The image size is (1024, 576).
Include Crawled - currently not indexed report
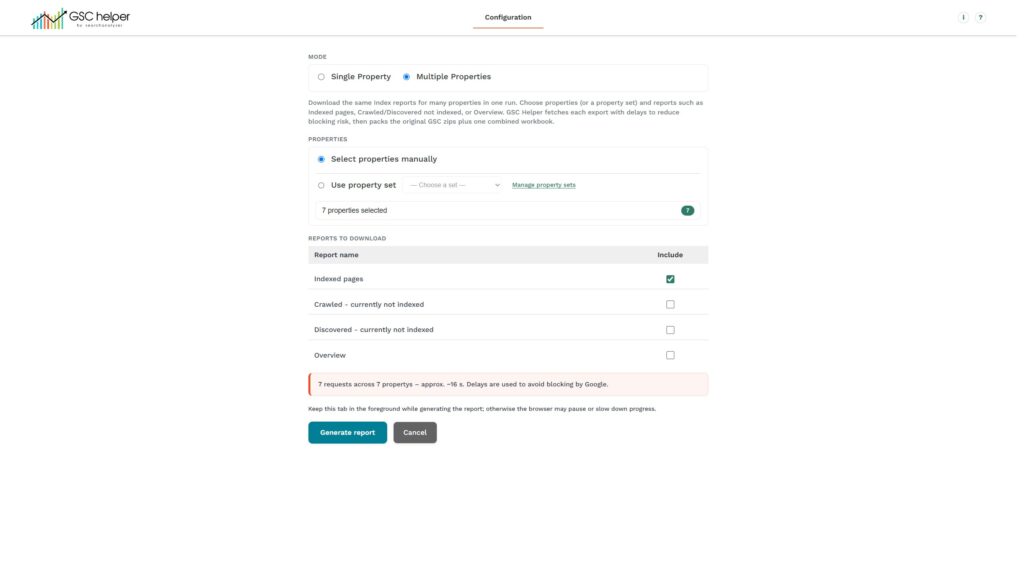(670, 304)
